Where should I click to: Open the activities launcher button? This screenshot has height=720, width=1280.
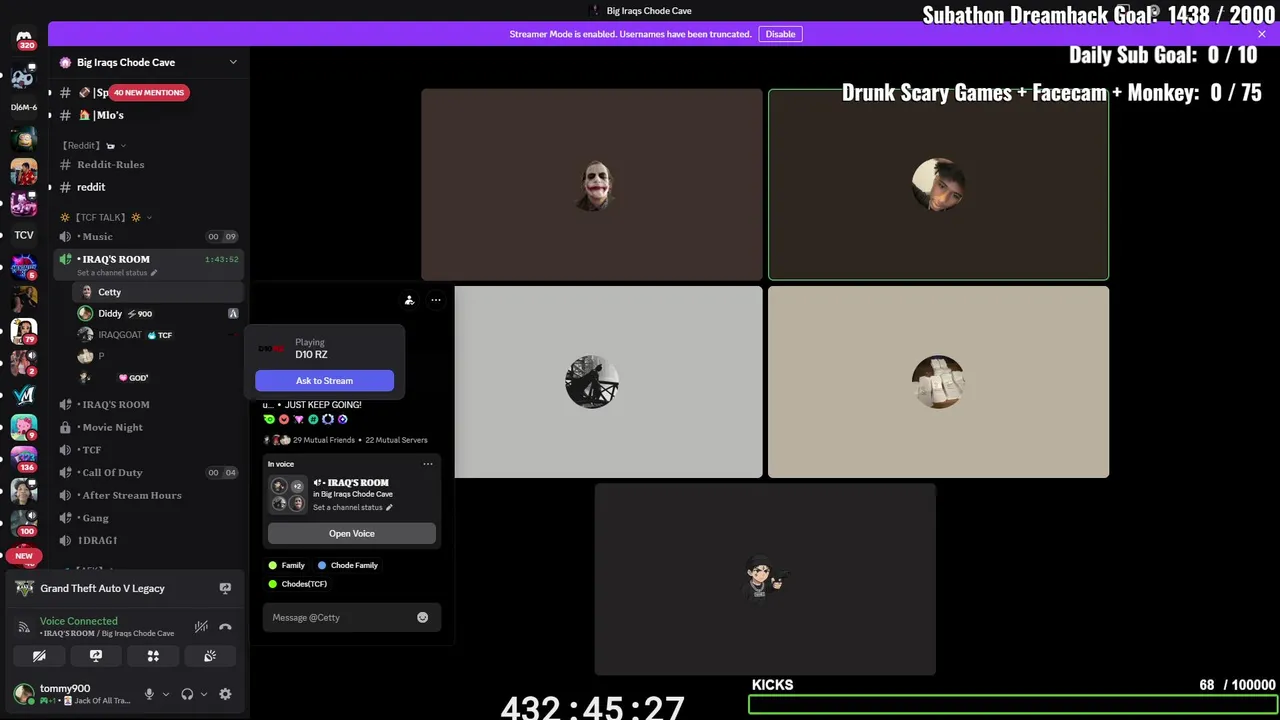[153, 656]
